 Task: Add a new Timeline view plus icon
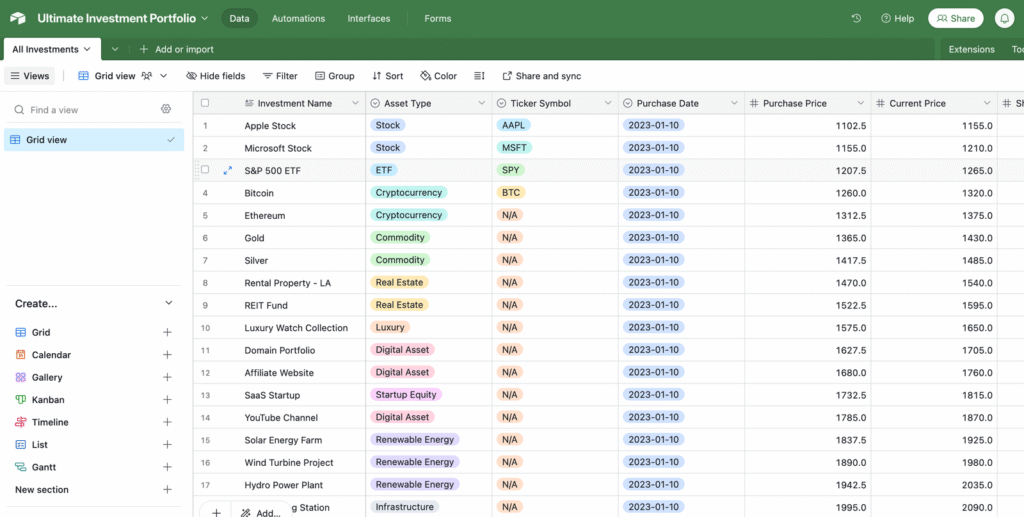tap(167, 422)
